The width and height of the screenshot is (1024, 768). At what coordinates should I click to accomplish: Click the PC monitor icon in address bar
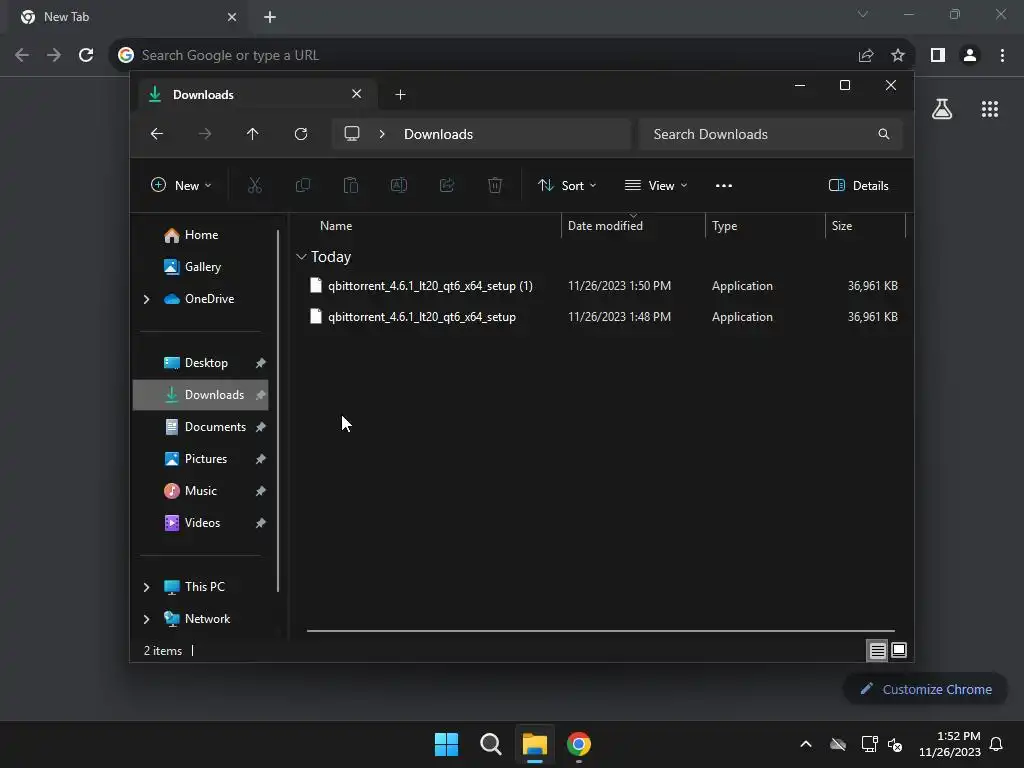click(x=352, y=134)
